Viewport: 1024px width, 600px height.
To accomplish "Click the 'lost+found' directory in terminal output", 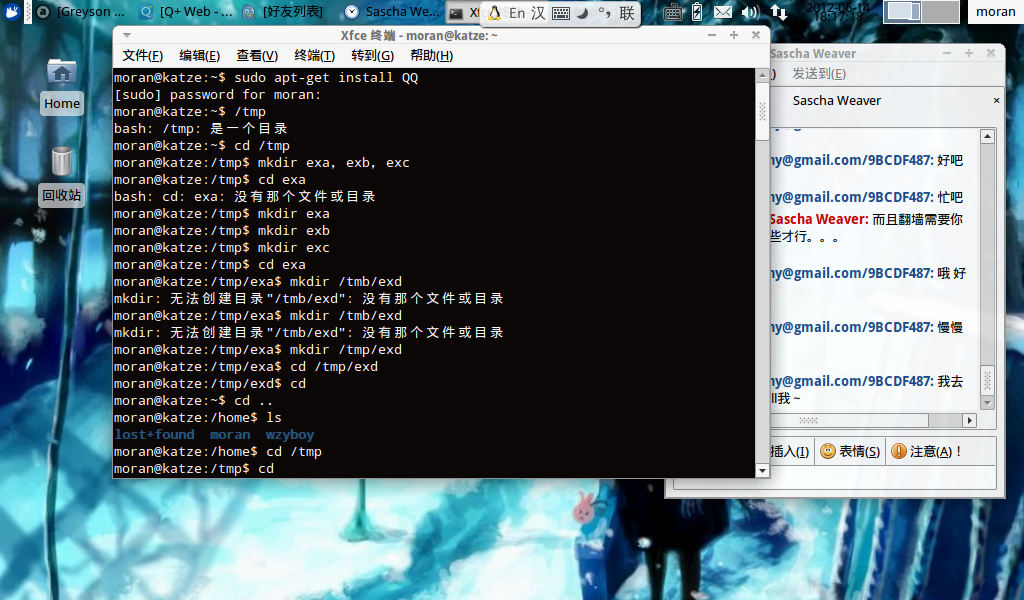I will (x=154, y=435).
